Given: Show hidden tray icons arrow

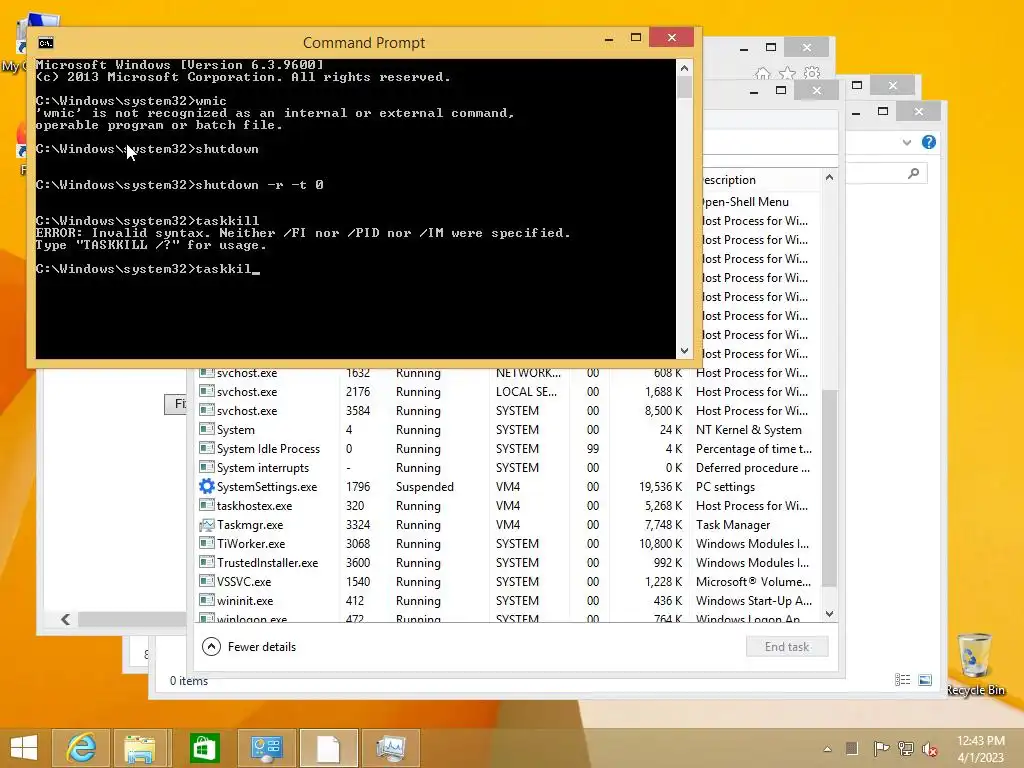Looking at the screenshot, I should click(827, 749).
